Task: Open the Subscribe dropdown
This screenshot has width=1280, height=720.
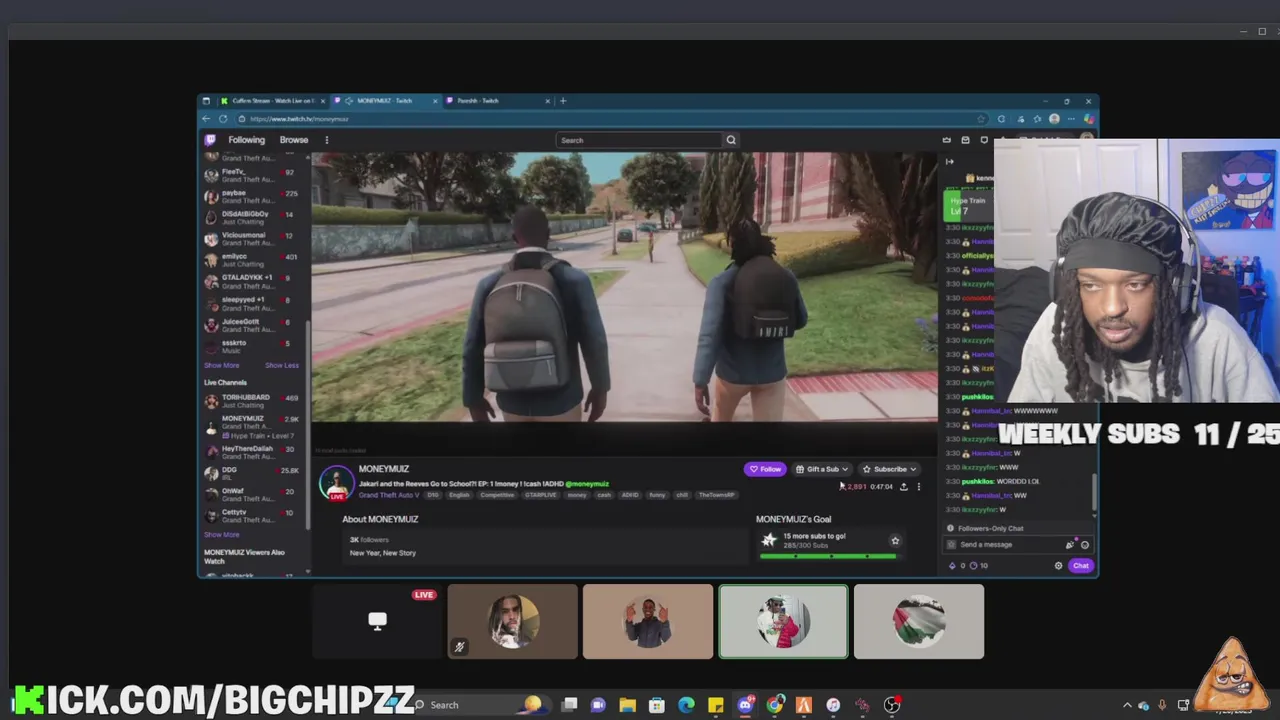Action: [x=889, y=469]
